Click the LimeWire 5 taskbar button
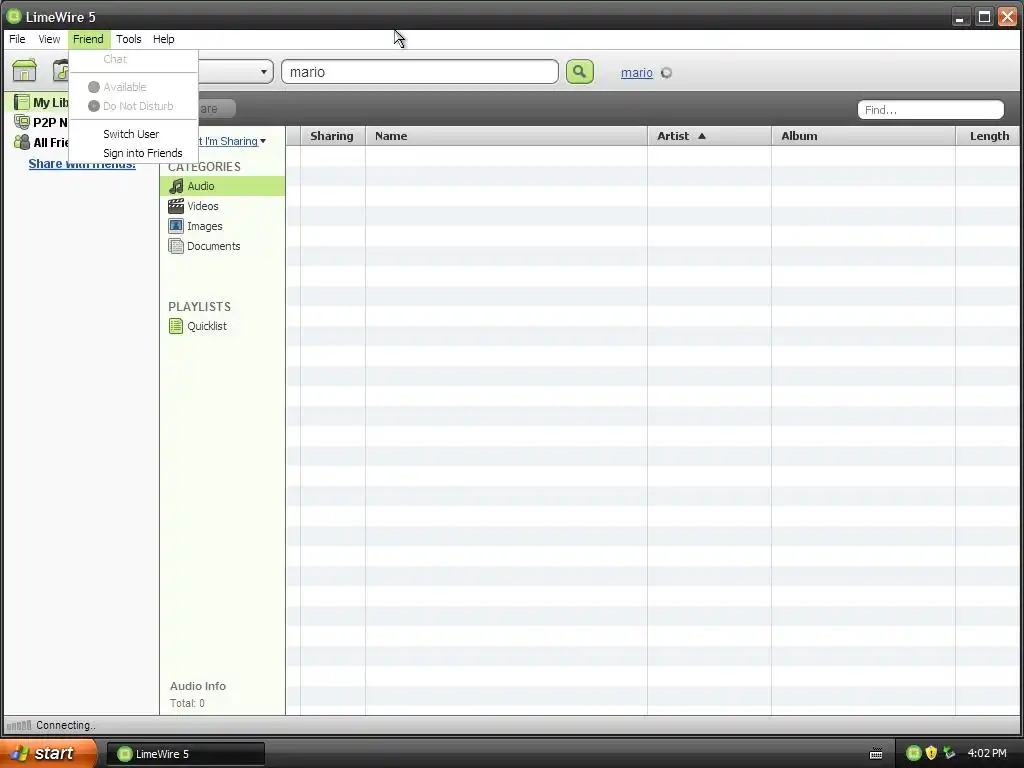Image resolution: width=1024 pixels, height=768 pixels. [185, 754]
